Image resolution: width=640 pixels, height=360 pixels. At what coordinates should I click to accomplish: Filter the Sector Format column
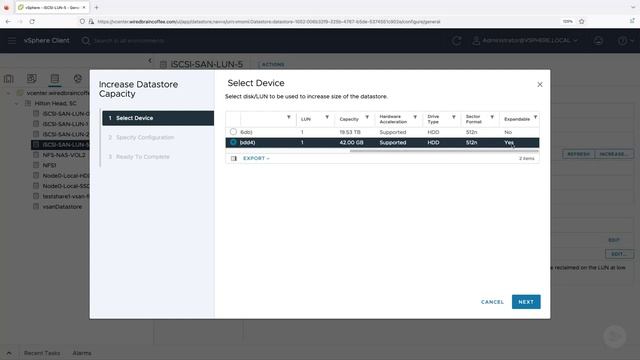pos(492,117)
